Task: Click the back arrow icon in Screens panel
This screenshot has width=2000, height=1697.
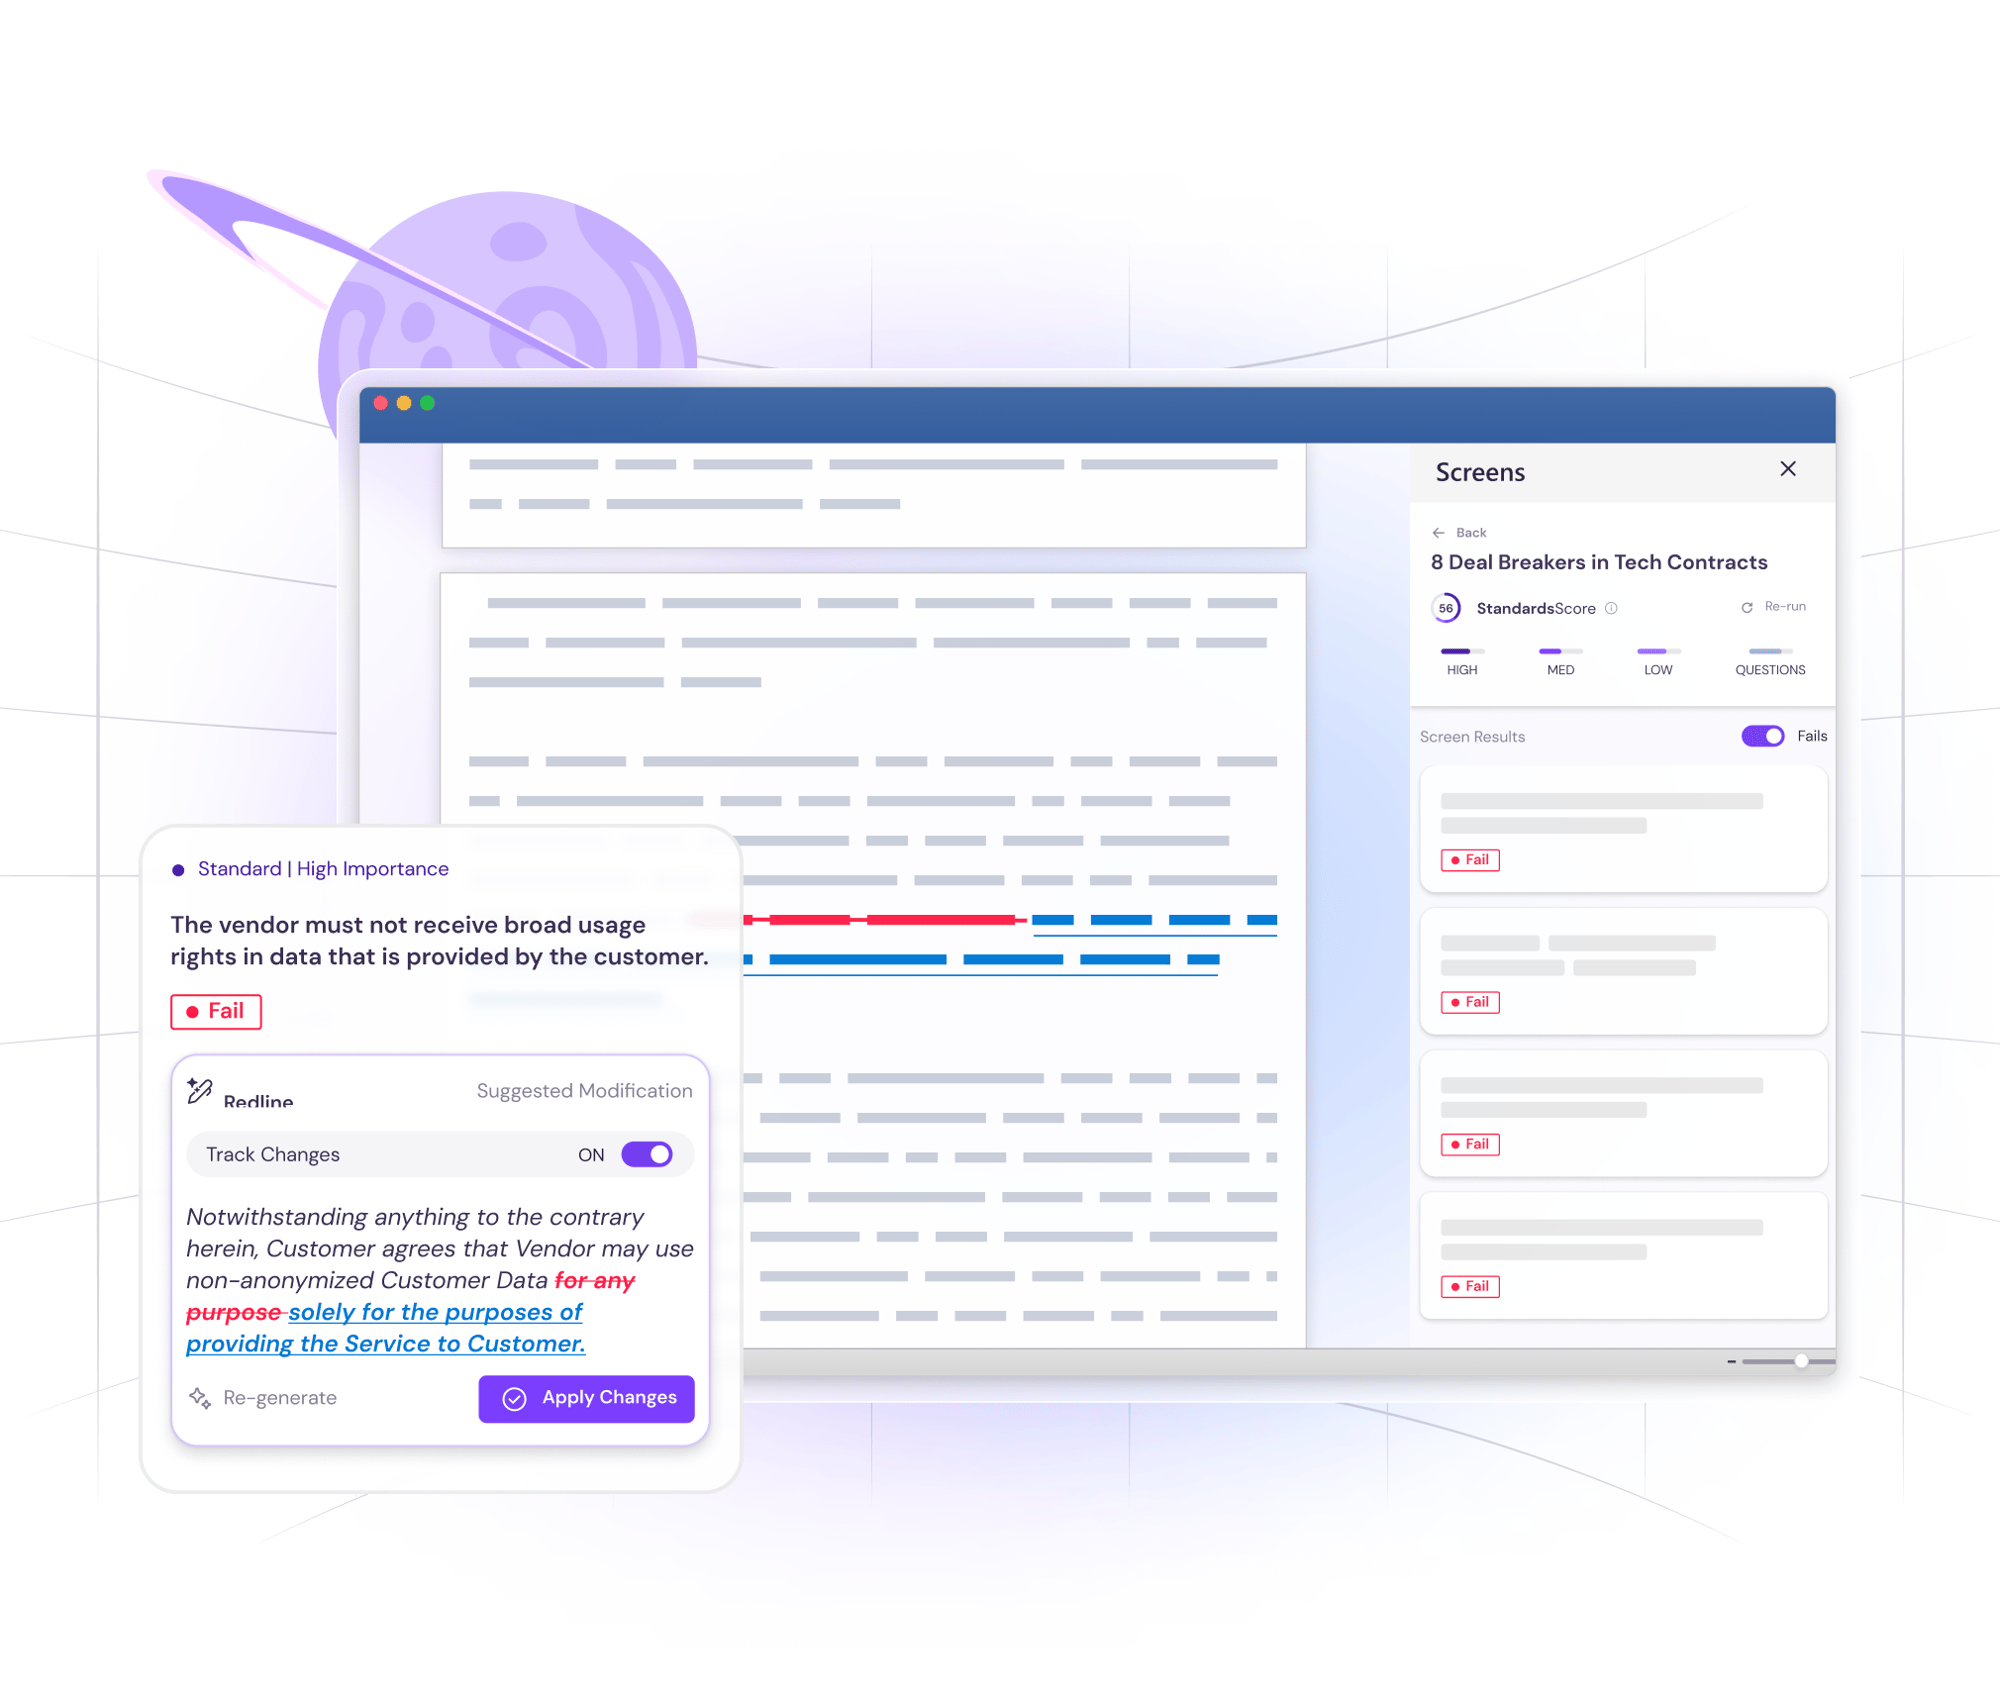Action: (1433, 532)
